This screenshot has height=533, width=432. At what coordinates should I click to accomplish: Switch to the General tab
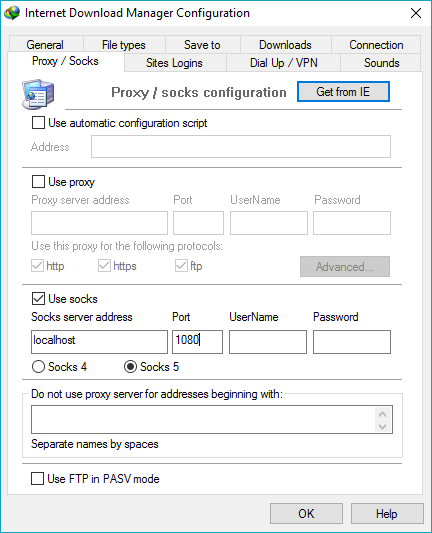coord(45,45)
